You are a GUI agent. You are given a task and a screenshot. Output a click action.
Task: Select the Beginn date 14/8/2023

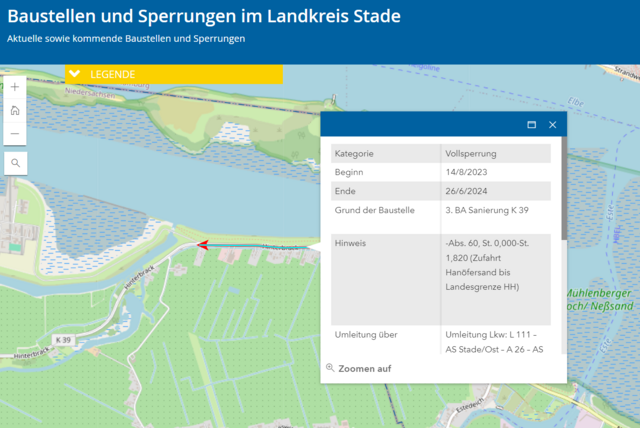click(466, 172)
